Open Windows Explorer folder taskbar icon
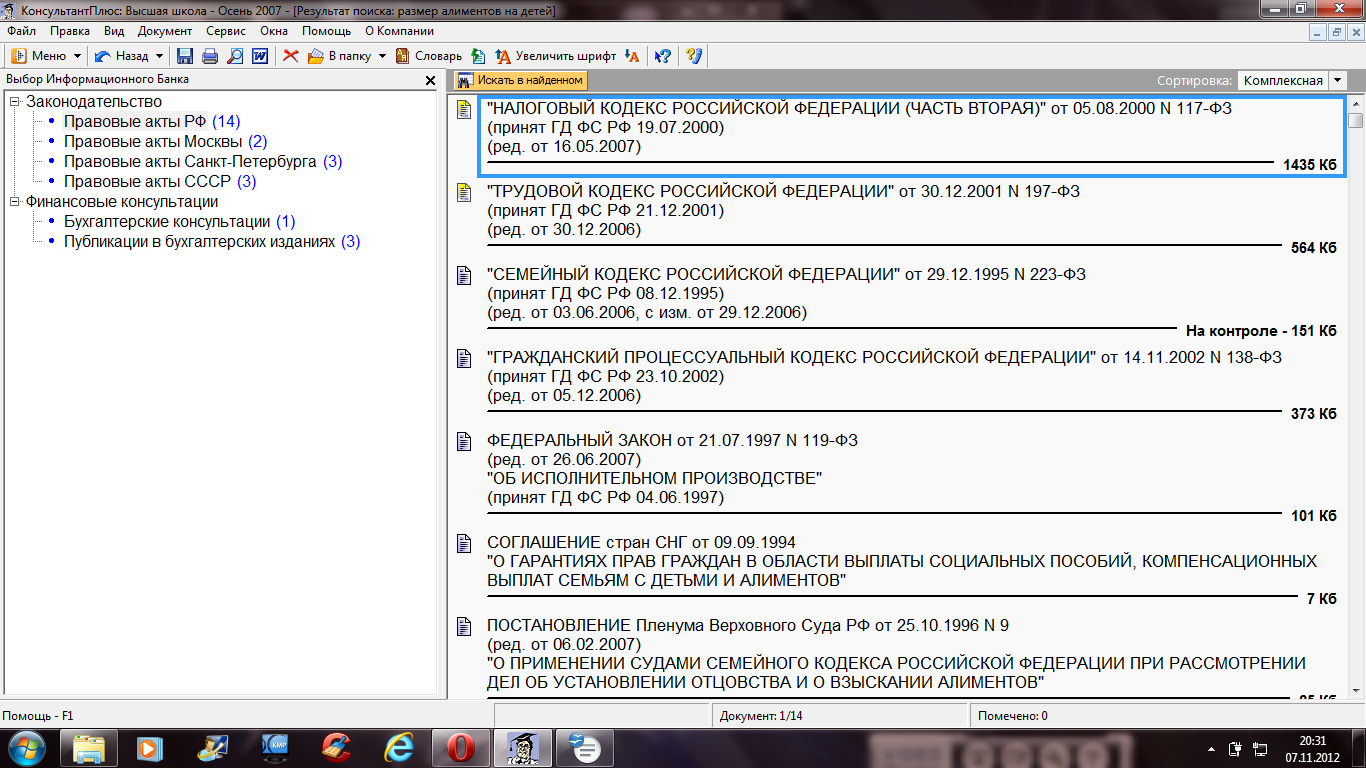This screenshot has width=1366, height=768. coord(89,748)
